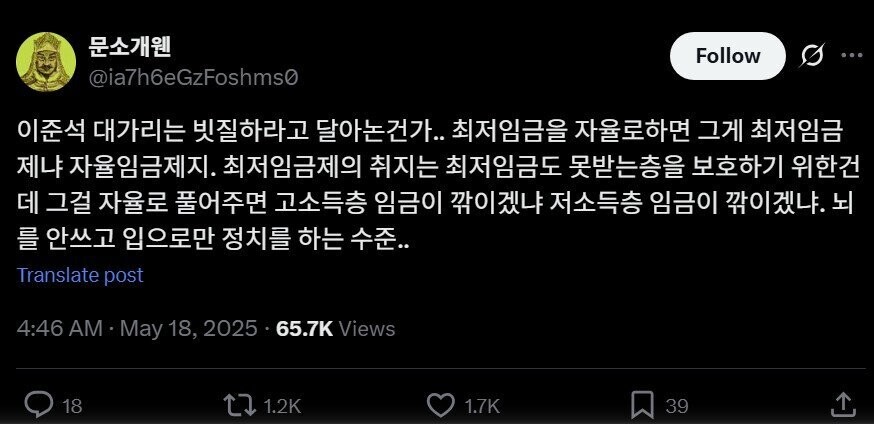
Task: Click the Translate post link
Action: point(80,275)
